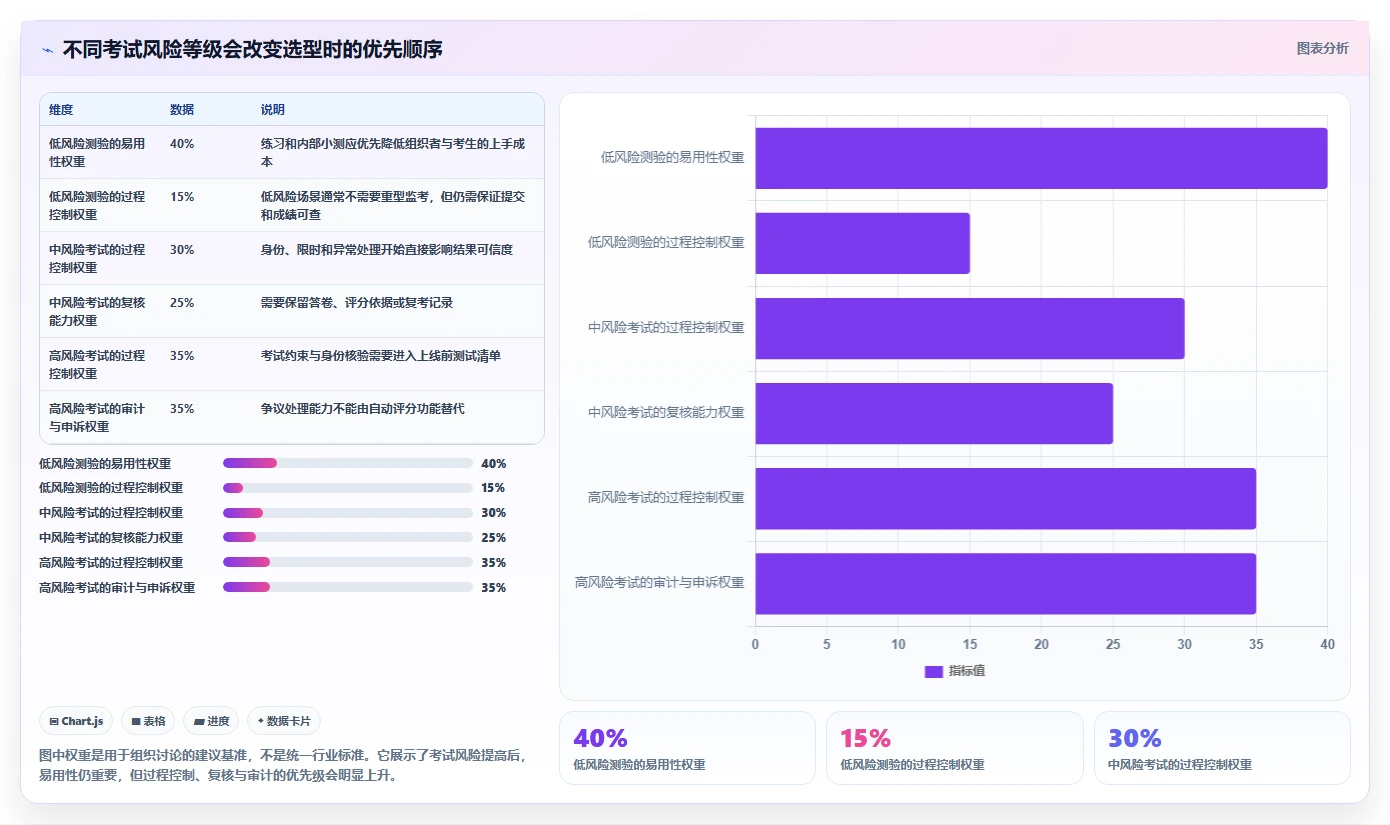Click the 40% stat card for 低风险测验的易用性权重
Image resolution: width=1390 pixels, height=825 pixels.
pyautogui.click(x=687, y=748)
